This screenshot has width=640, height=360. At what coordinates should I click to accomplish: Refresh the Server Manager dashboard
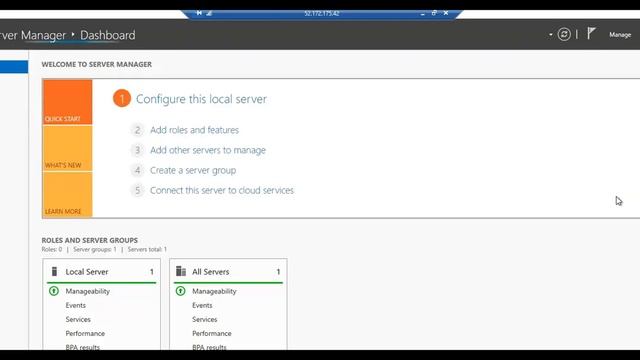(564, 34)
